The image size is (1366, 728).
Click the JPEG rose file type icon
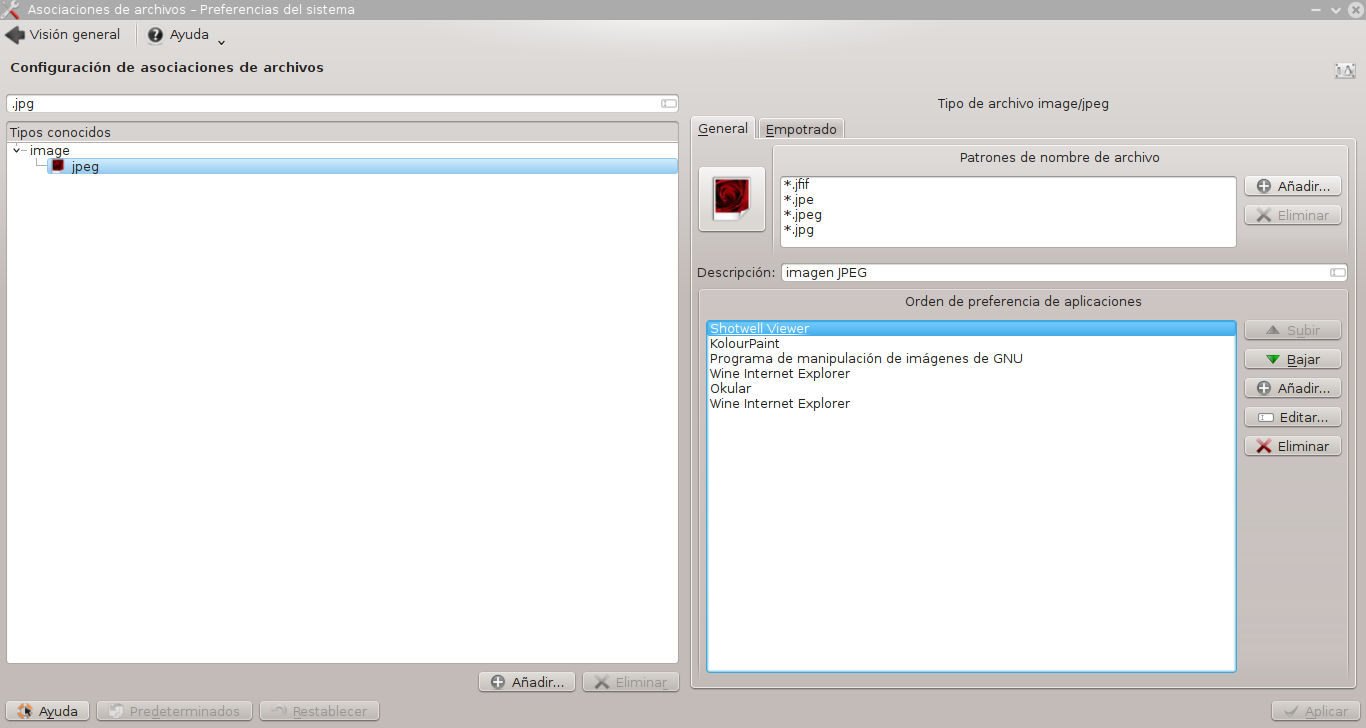tap(731, 198)
